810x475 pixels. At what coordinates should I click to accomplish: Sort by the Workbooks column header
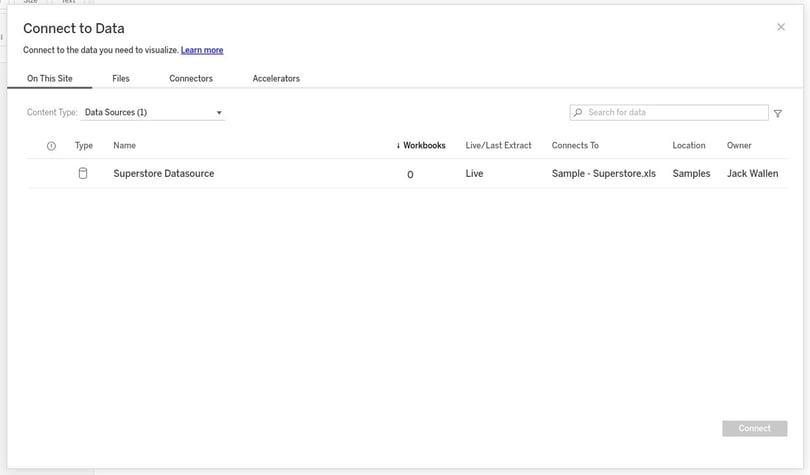click(x=422, y=146)
